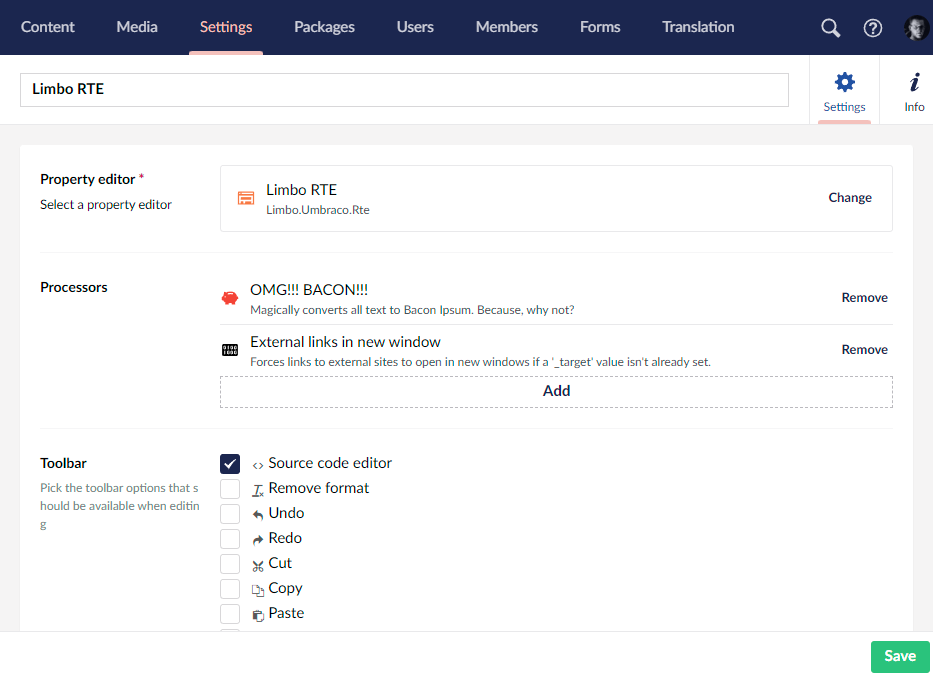
Task: Click the Paste clipboard icon
Action: pos(258,616)
